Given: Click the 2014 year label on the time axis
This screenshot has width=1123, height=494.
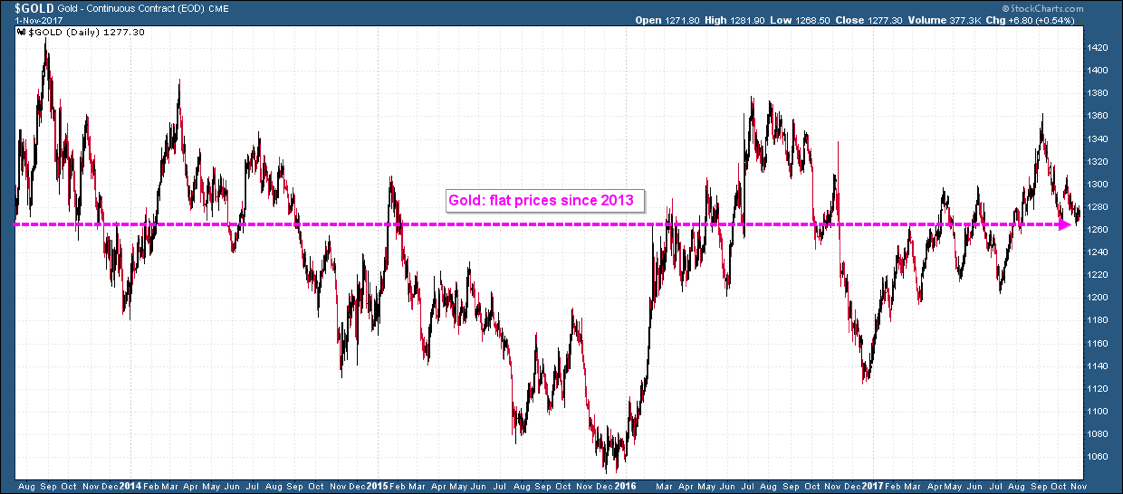Looking at the screenshot, I should tap(131, 485).
